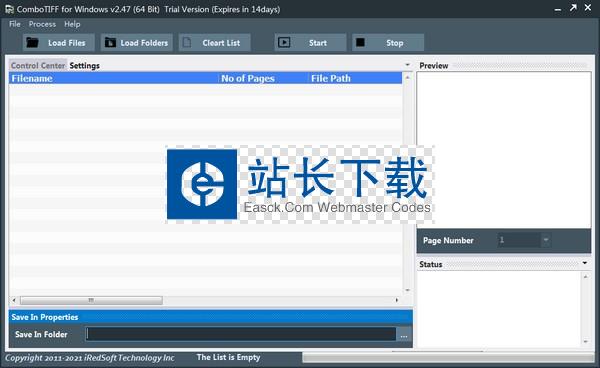Screen dimensions: 600x368
Task: Collapse the Status panel arrow
Action: click(585, 263)
